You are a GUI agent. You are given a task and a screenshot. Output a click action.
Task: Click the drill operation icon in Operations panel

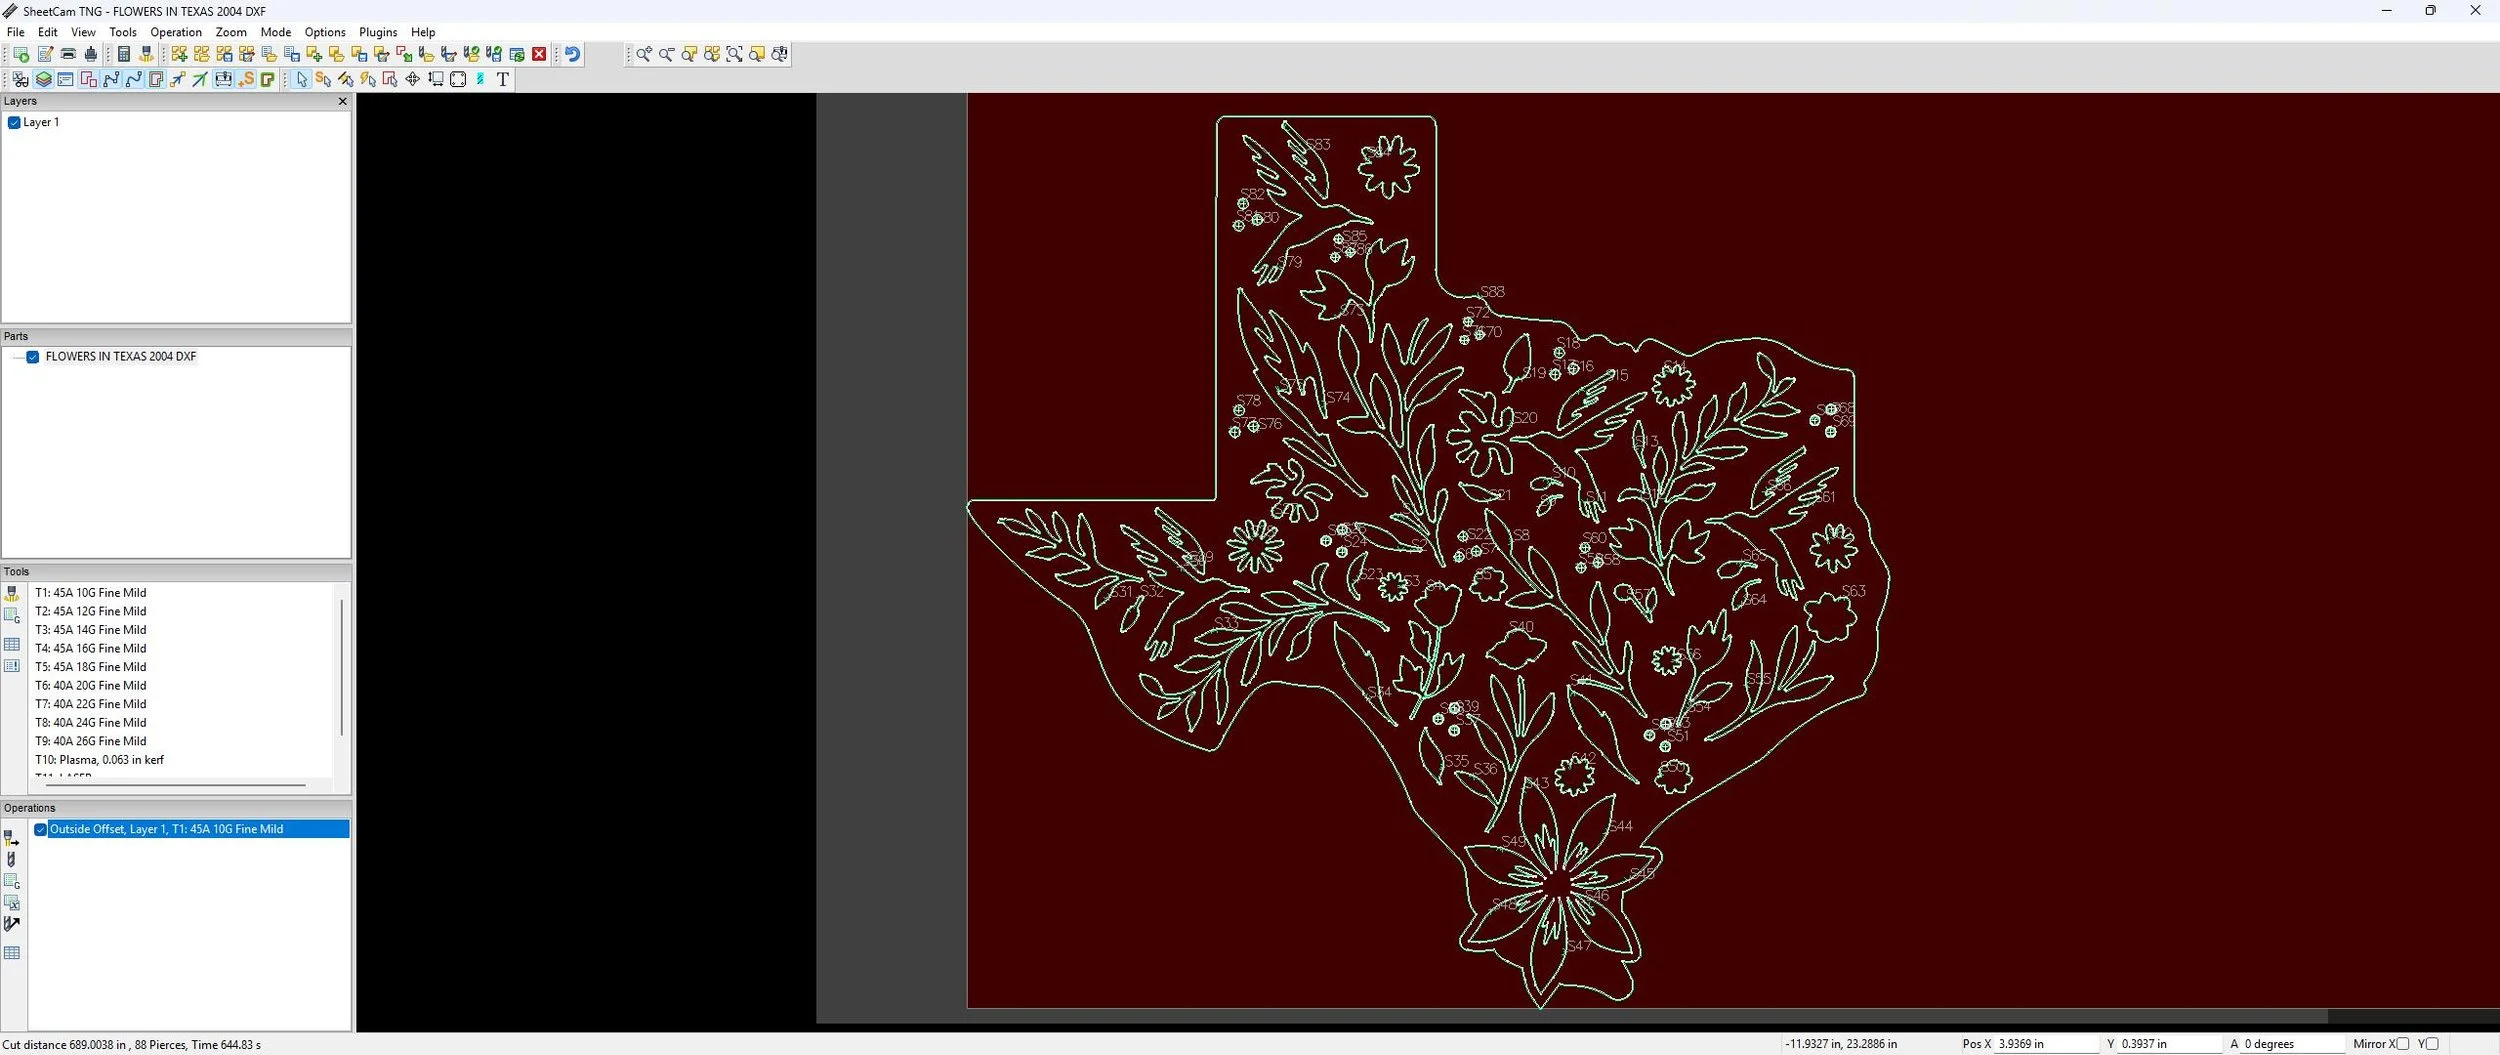tap(12, 859)
